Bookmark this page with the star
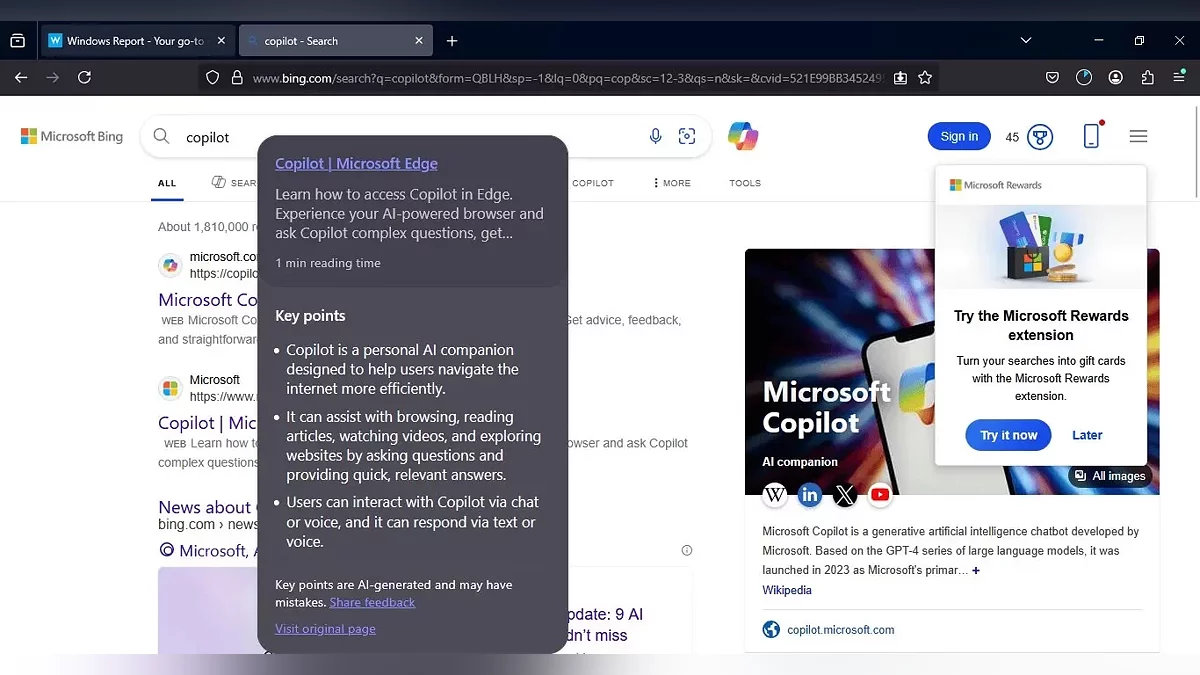The height and width of the screenshot is (675, 1200). [x=925, y=77]
